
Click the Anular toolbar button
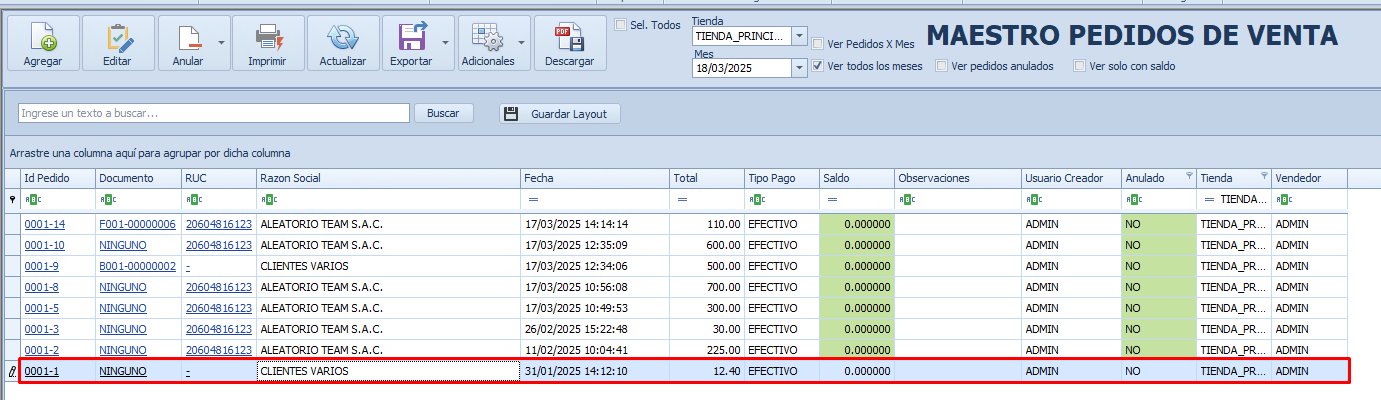pyautogui.click(x=187, y=44)
